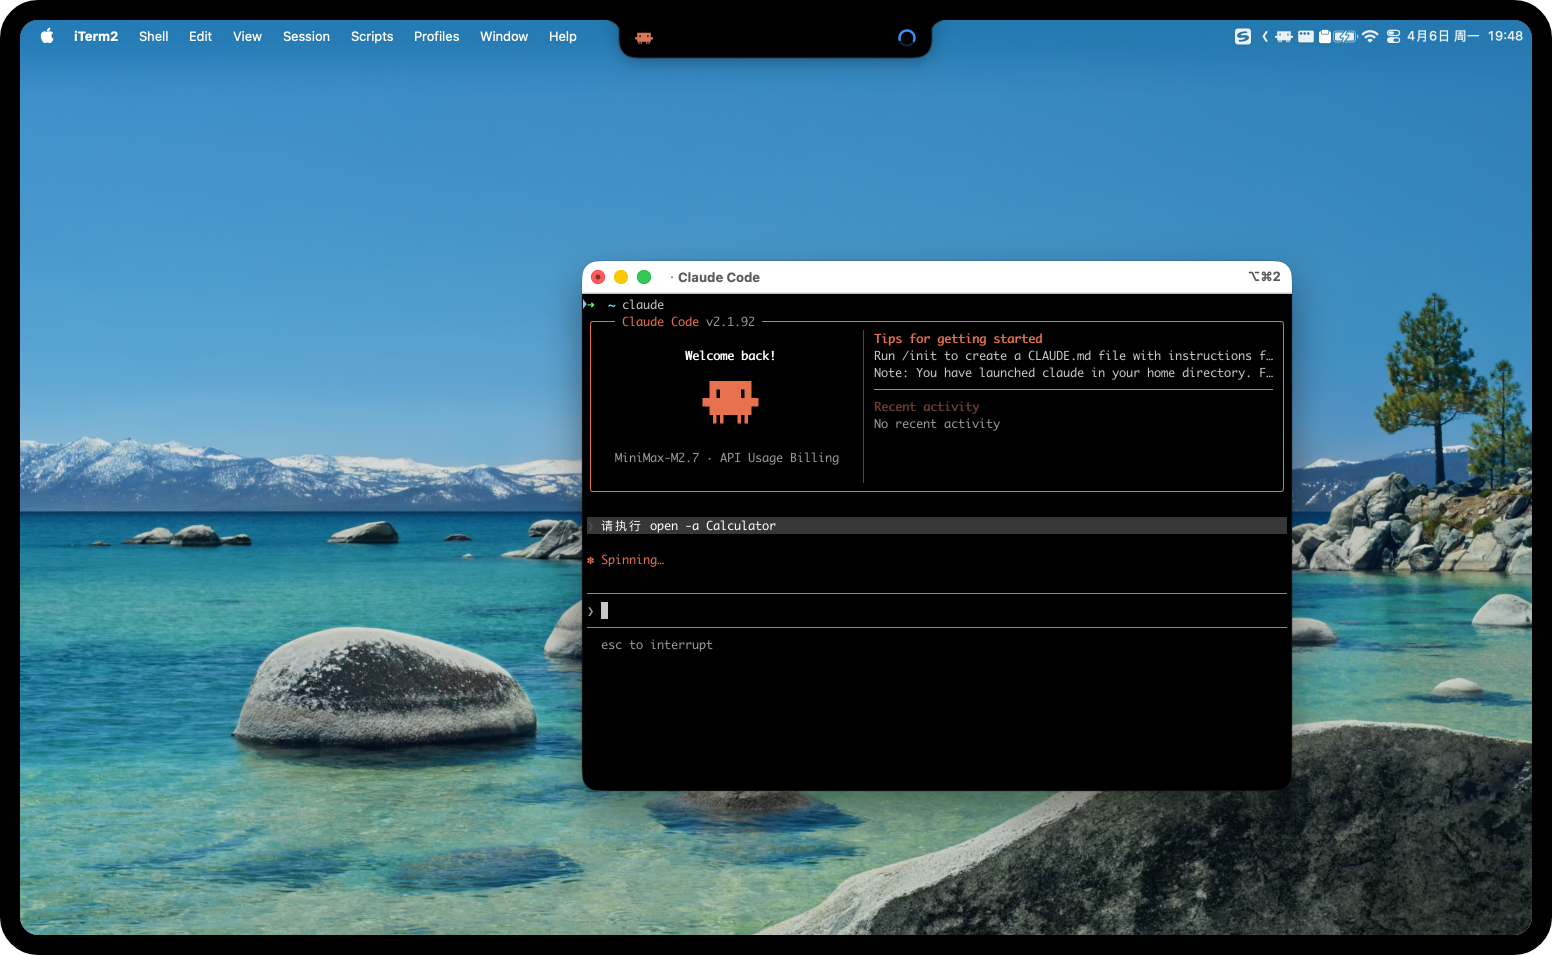The width and height of the screenshot is (1552, 955).
Task: Open the Profiles menu
Action: click(x=436, y=36)
